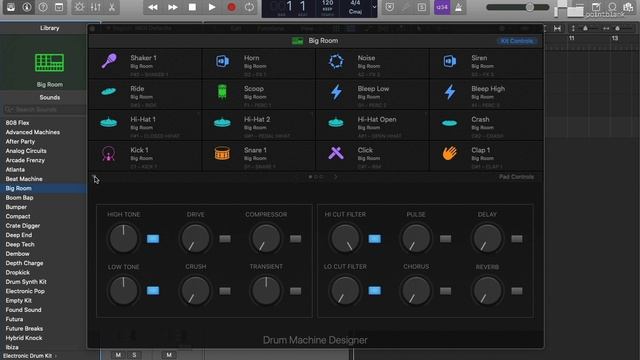Enable the REVERB effect button

517,291
